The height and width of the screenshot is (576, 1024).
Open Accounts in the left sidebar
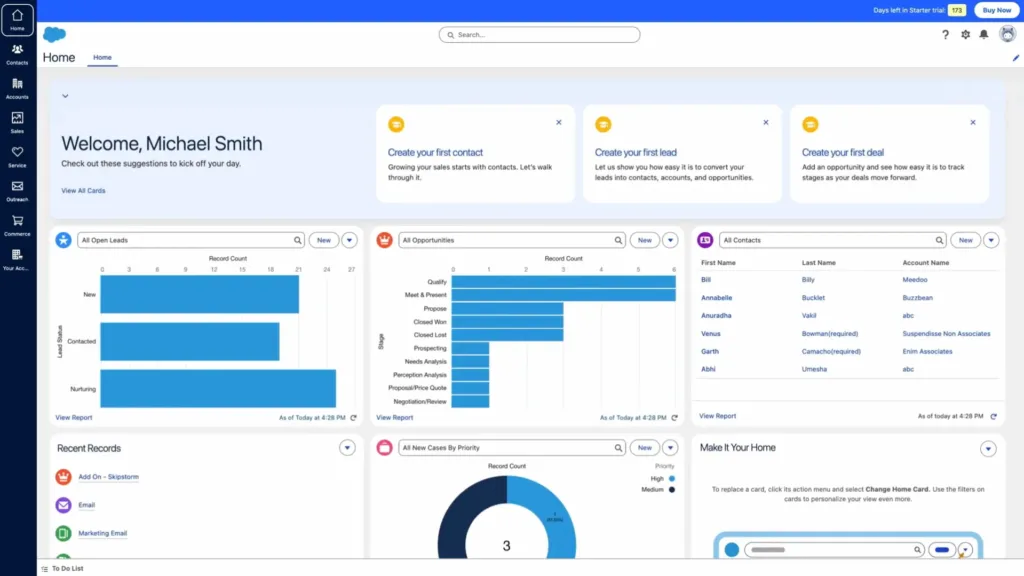[x=17, y=88]
